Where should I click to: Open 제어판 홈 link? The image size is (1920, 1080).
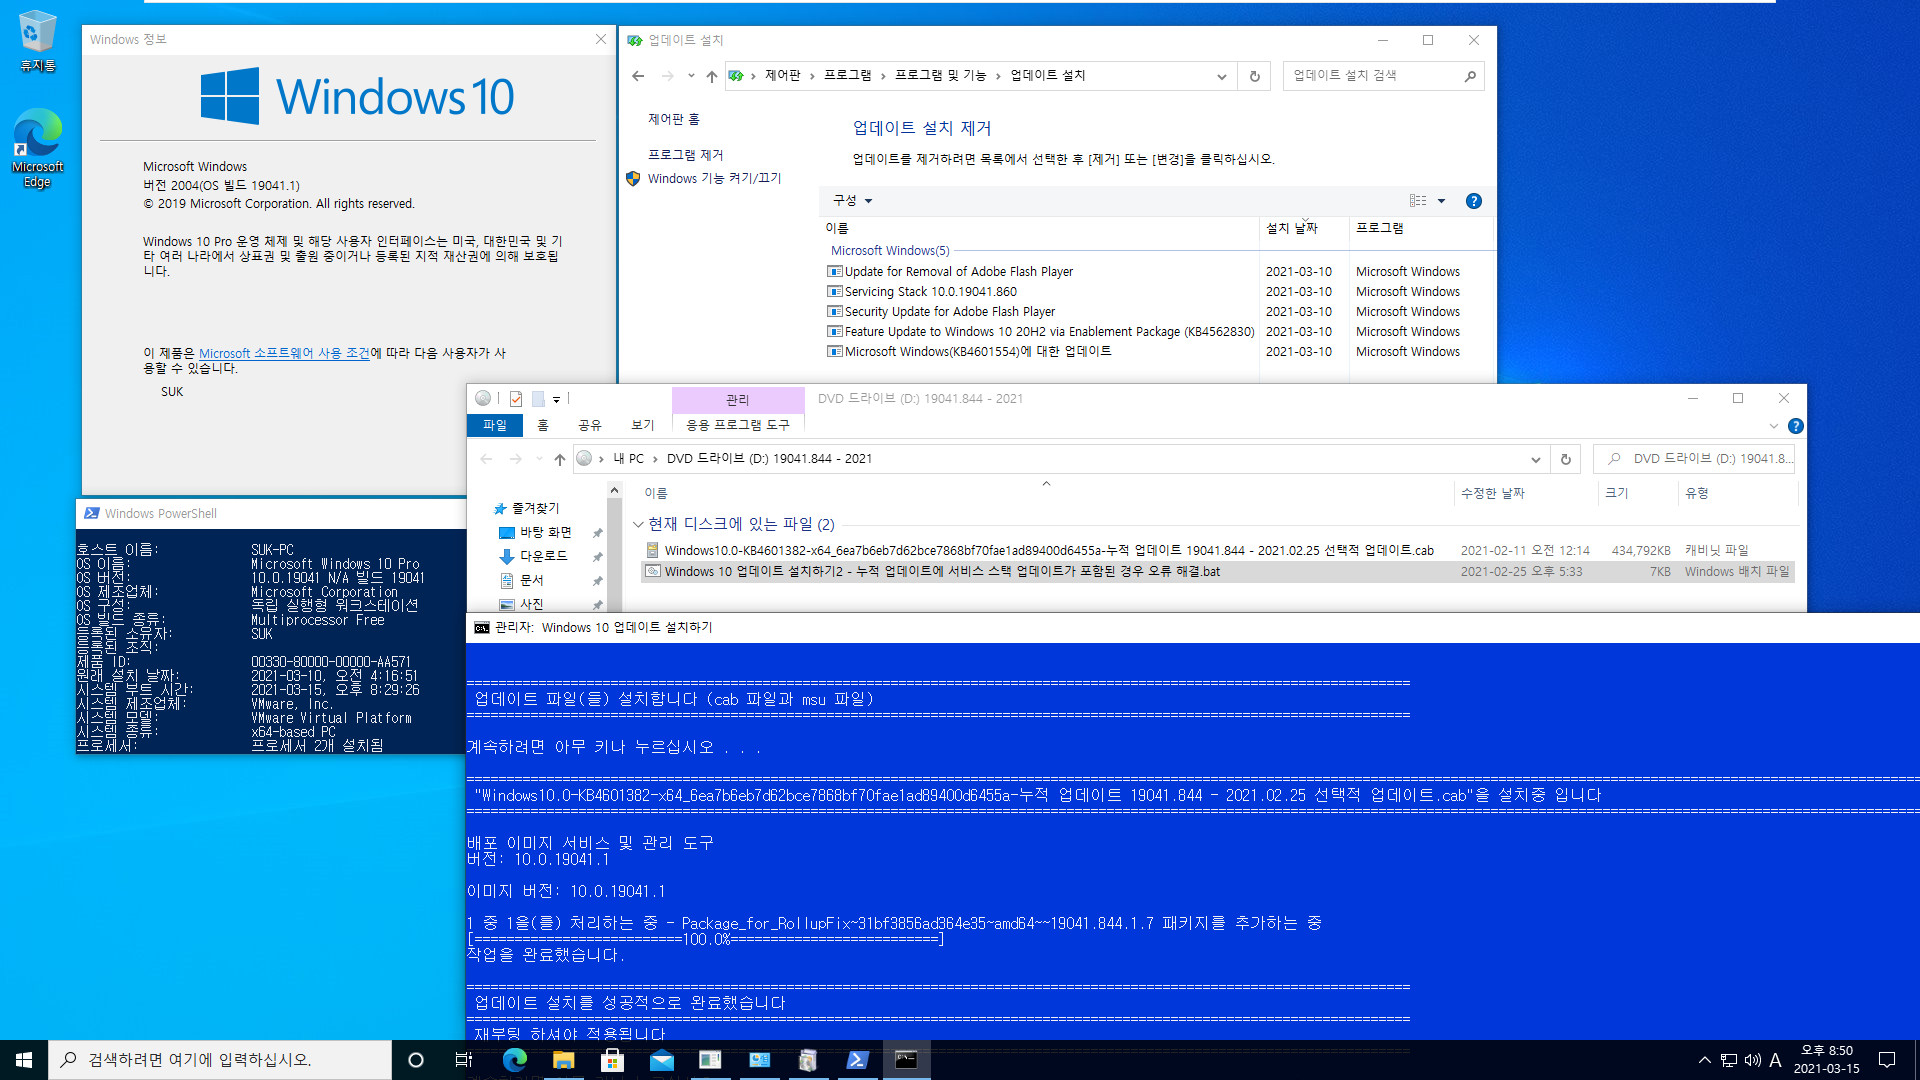tap(673, 119)
